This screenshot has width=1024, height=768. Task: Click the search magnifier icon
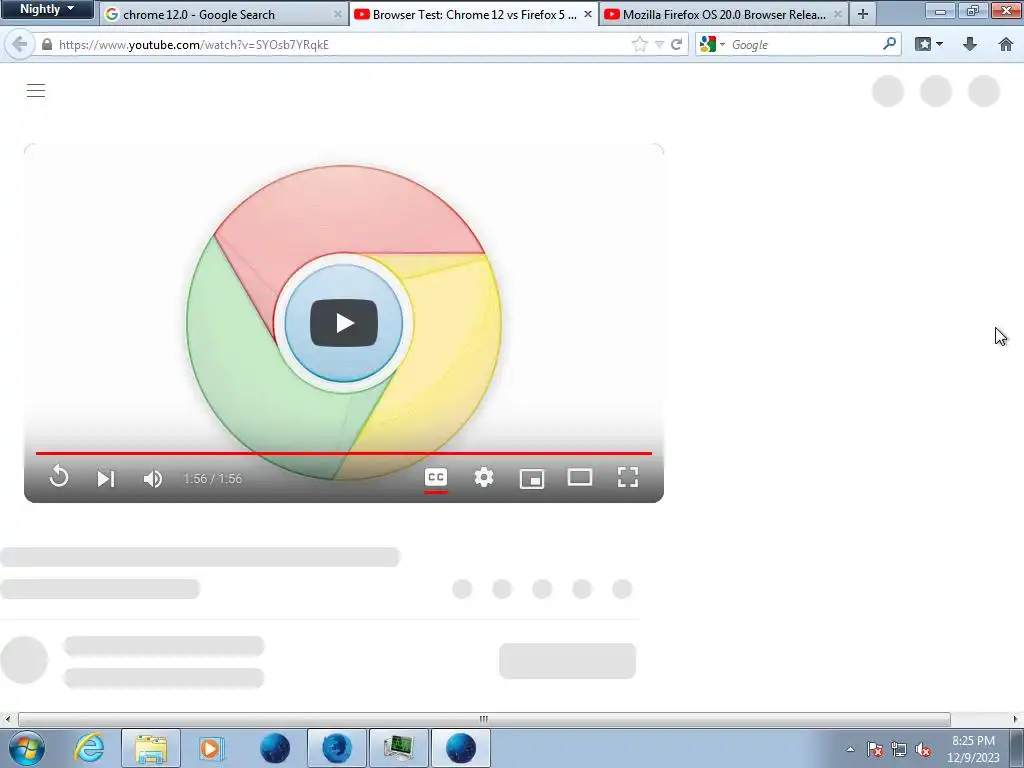coord(889,44)
